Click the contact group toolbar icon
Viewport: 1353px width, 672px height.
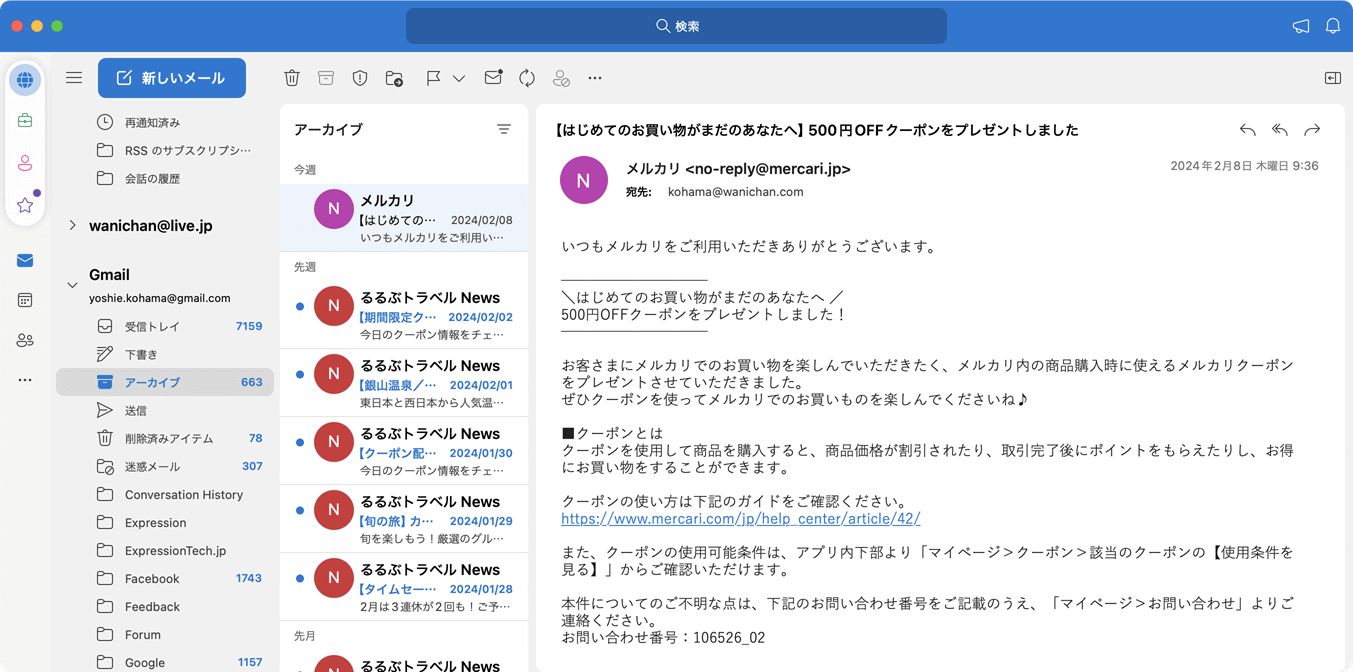coord(561,78)
